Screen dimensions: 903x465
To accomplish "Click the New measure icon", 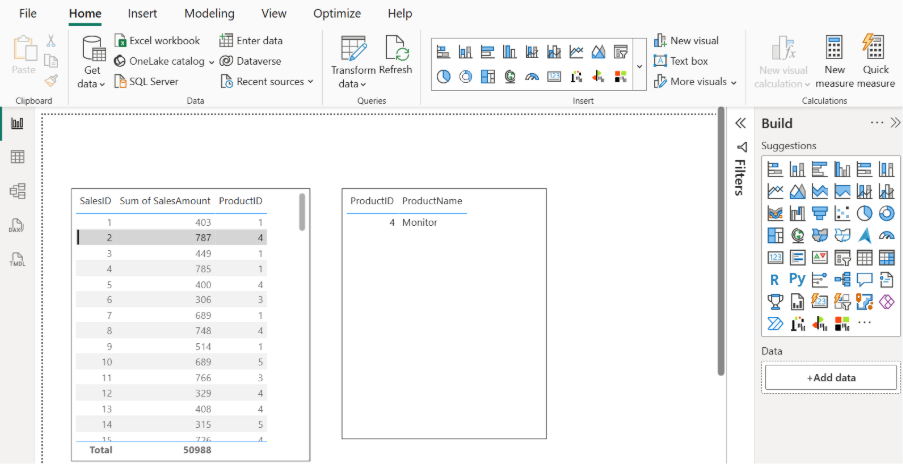I will (834, 60).
